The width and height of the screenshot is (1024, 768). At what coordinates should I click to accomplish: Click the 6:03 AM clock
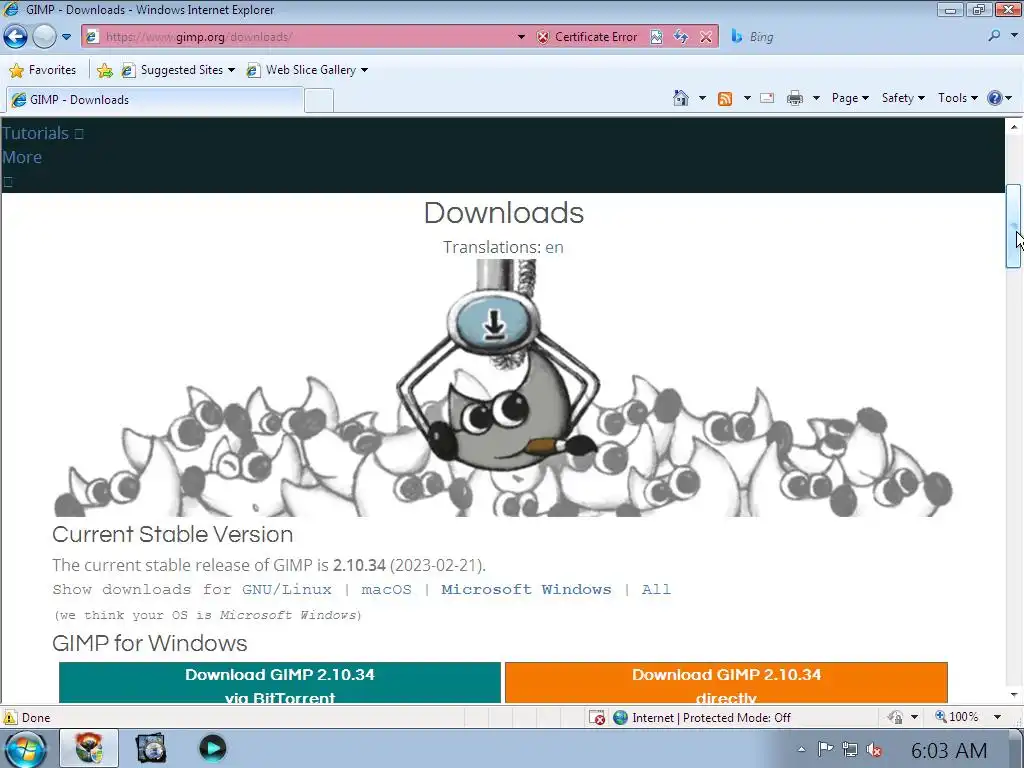[x=949, y=750]
